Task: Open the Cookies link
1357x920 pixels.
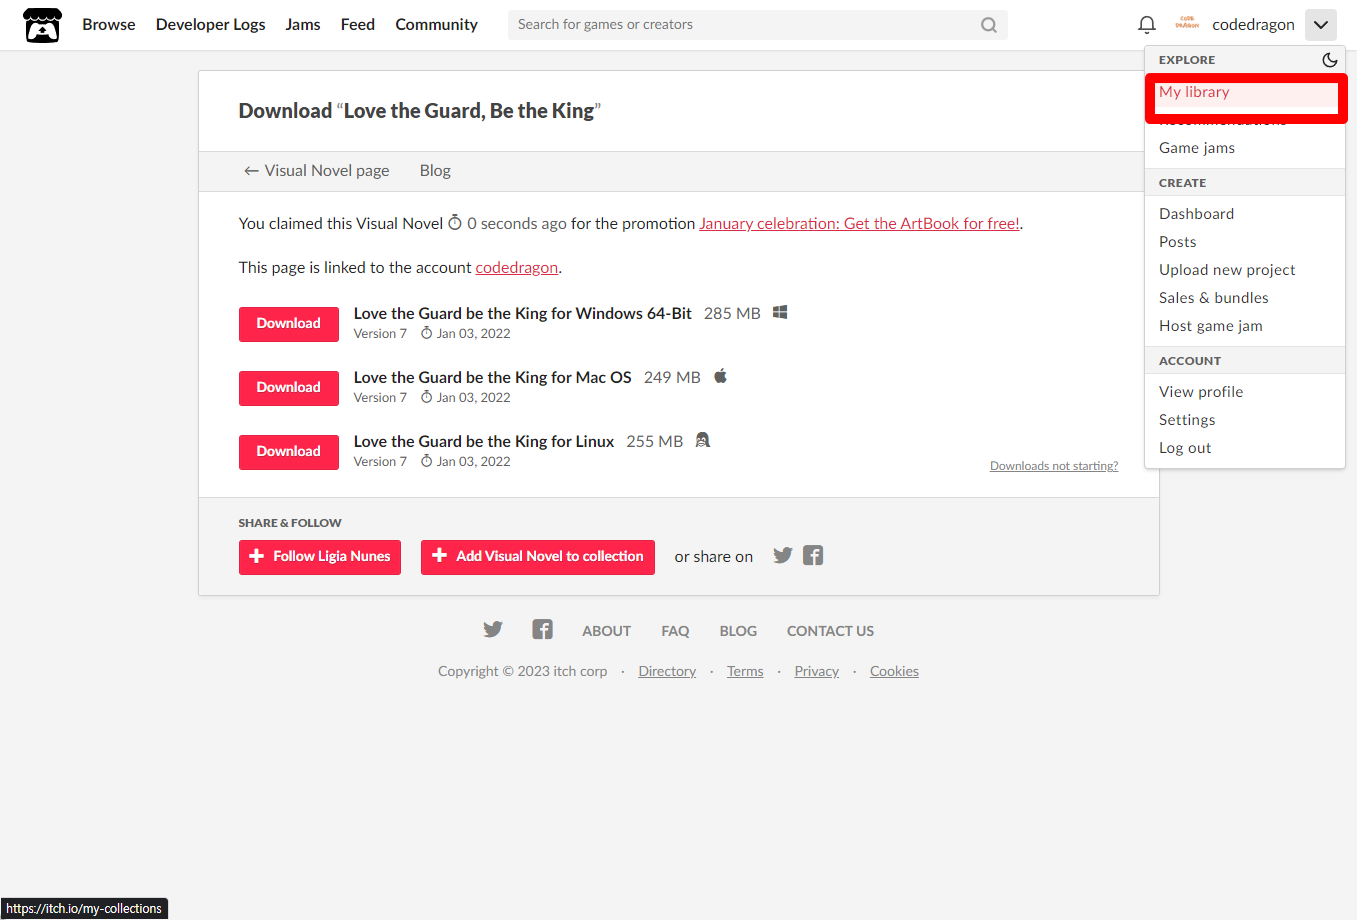Action: 894,672
